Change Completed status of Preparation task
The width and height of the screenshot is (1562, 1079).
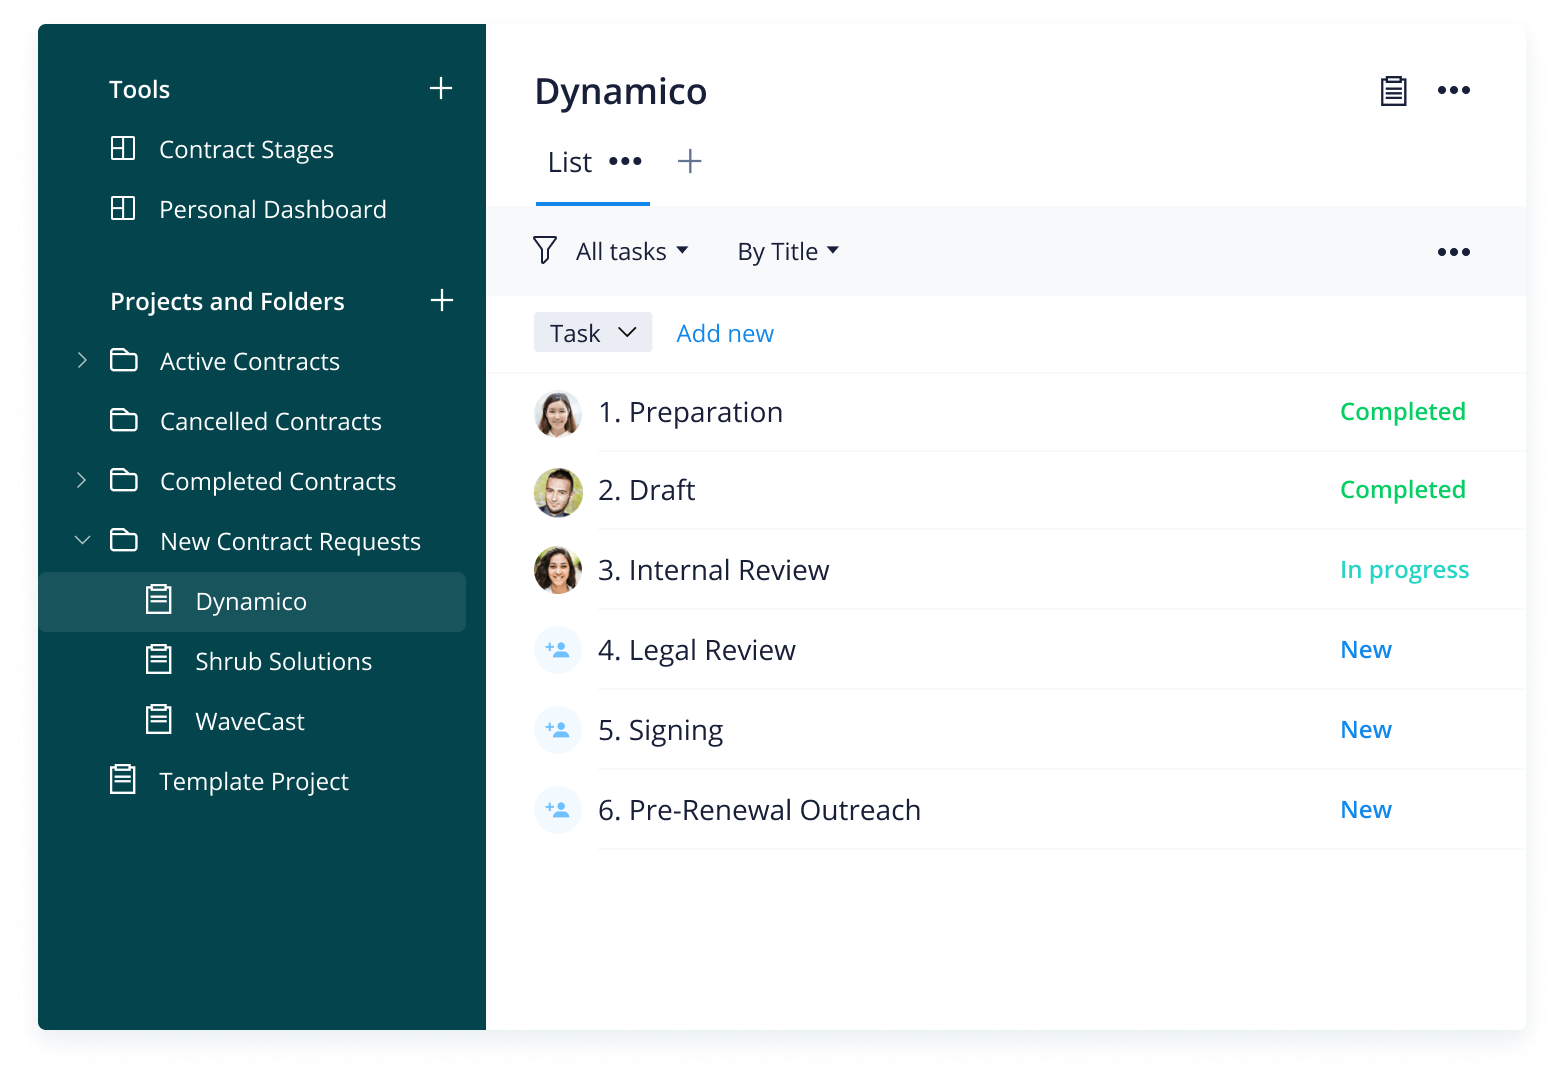point(1403,411)
